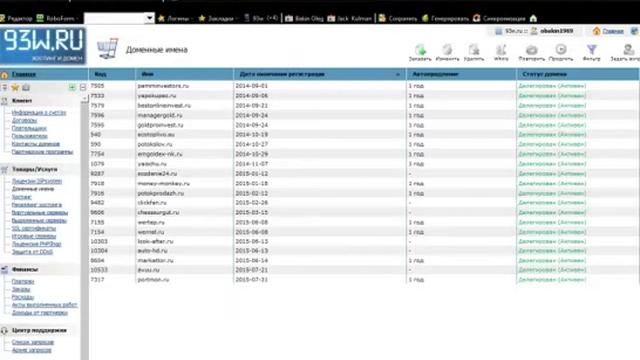
Task: Click the Удалить delete toolbar icon
Action: coord(474,52)
